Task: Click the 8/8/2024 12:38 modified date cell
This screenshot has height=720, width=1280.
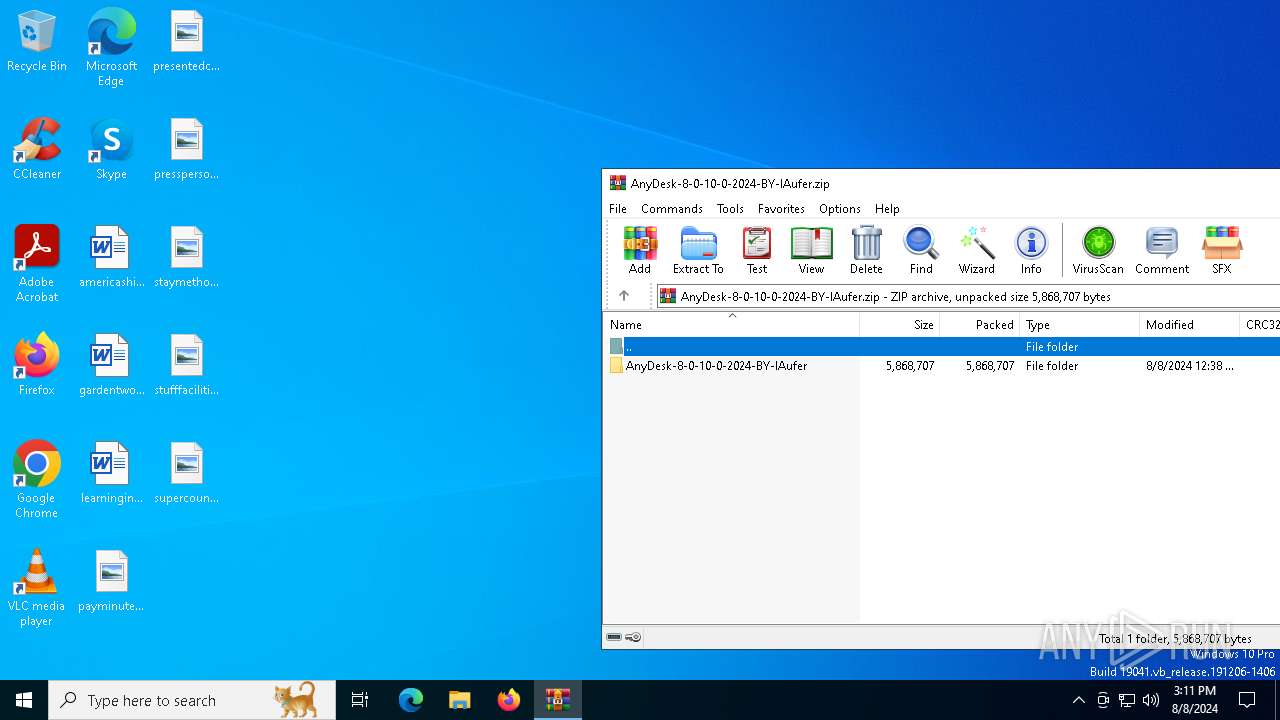Action: [1190, 366]
